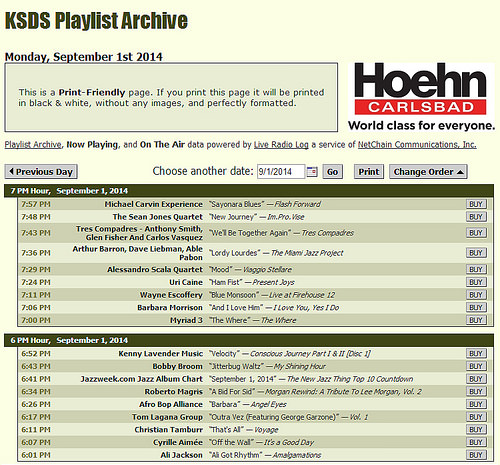The height and width of the screenshot is (465, 500).
Task: Toggle the Change Order sorting button
Action: (x=428, y=172)
